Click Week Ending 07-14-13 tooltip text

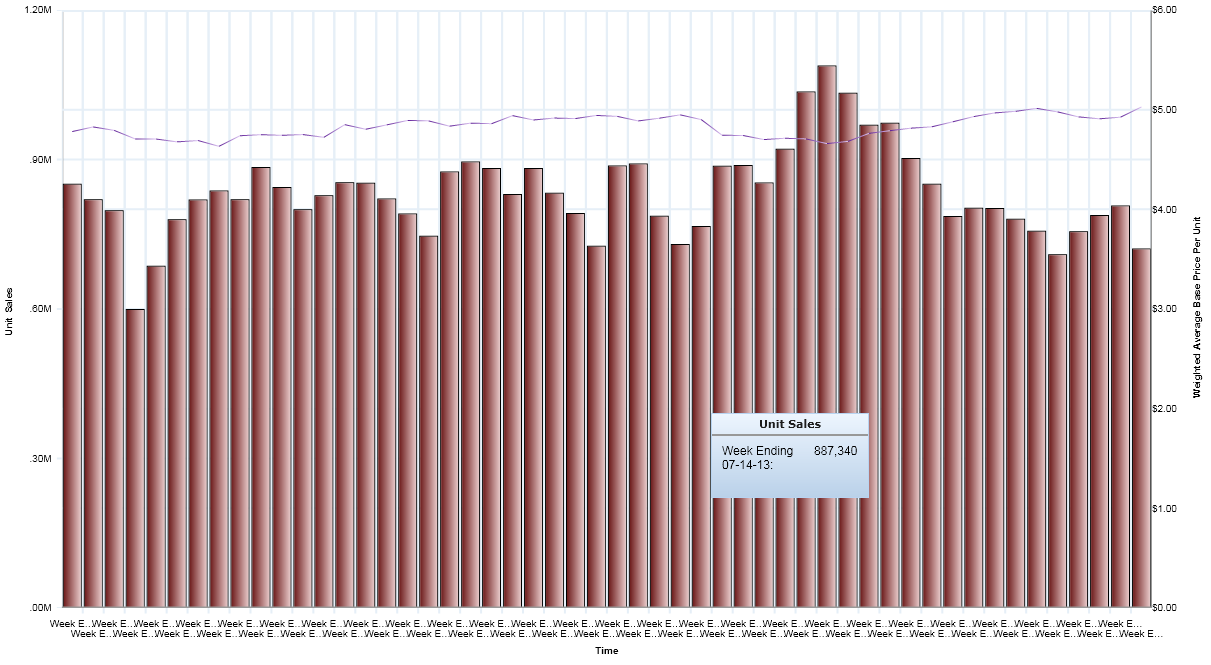pyautogui.click(x=757, y=458)
